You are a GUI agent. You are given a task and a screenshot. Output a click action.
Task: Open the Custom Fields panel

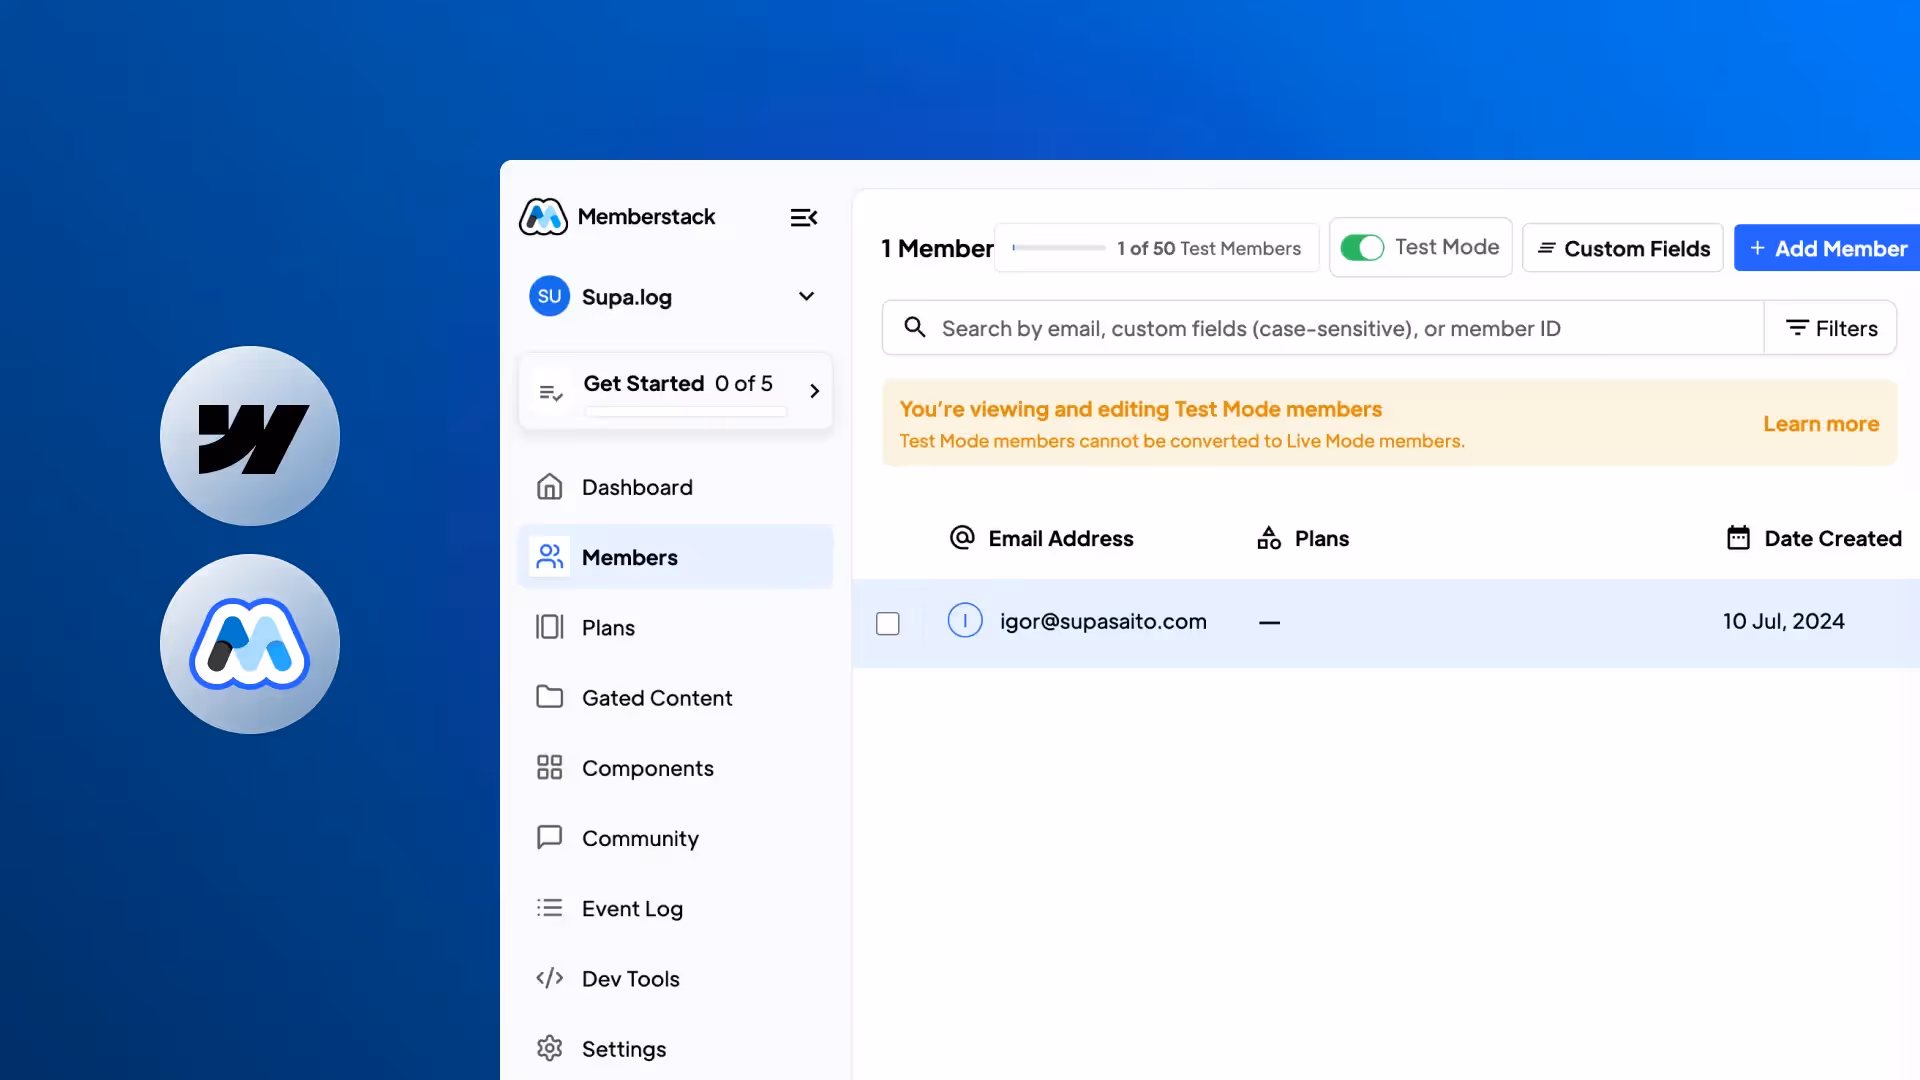click(1622, 248)
